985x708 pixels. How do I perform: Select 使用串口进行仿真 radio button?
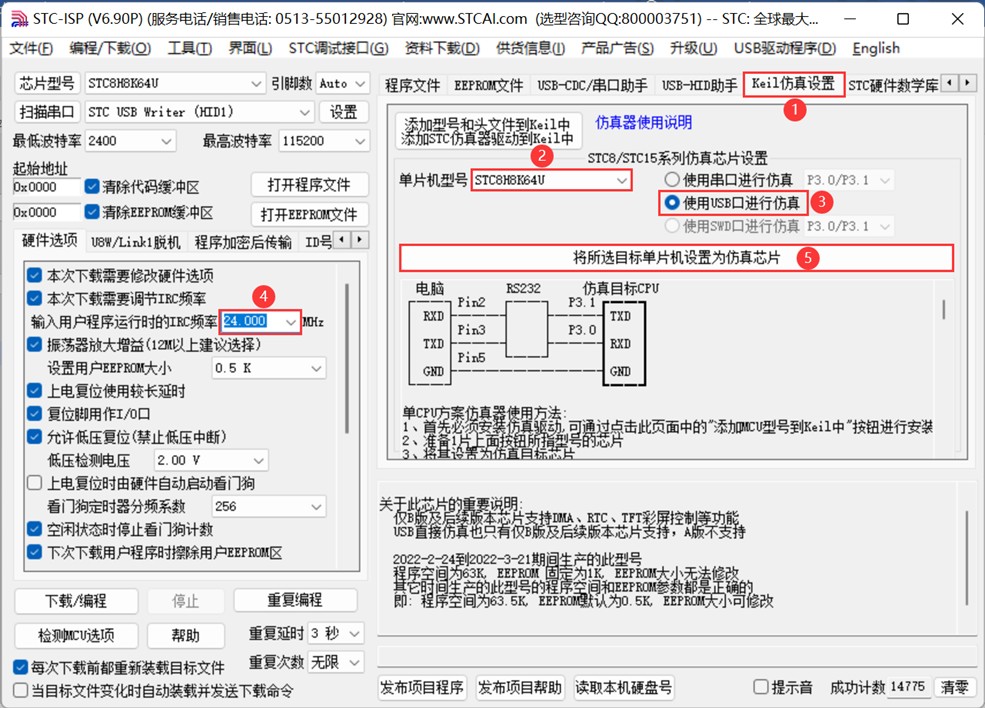pos(672,180)
